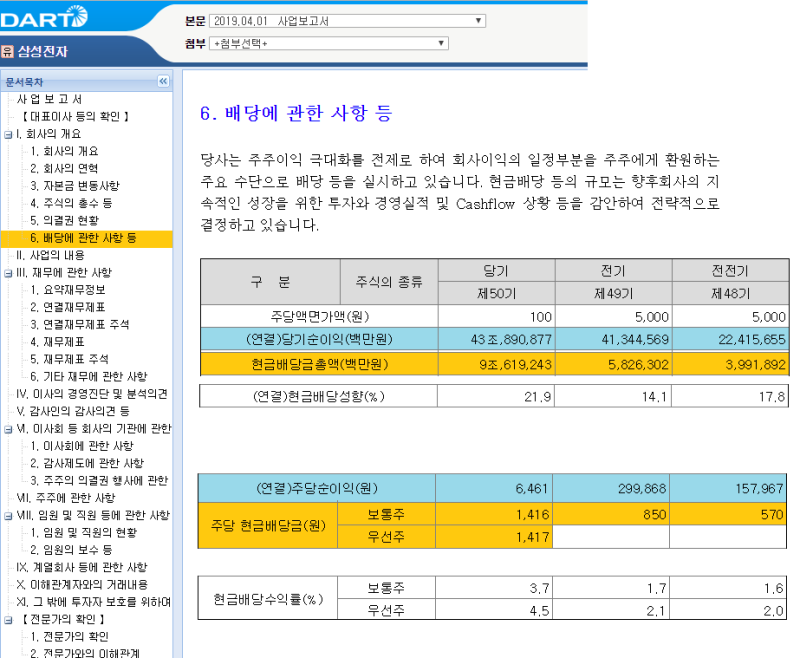Click the value 21.9 in 현금배당성향 row
Screen dimensions: 800x658
coord(538,397)
